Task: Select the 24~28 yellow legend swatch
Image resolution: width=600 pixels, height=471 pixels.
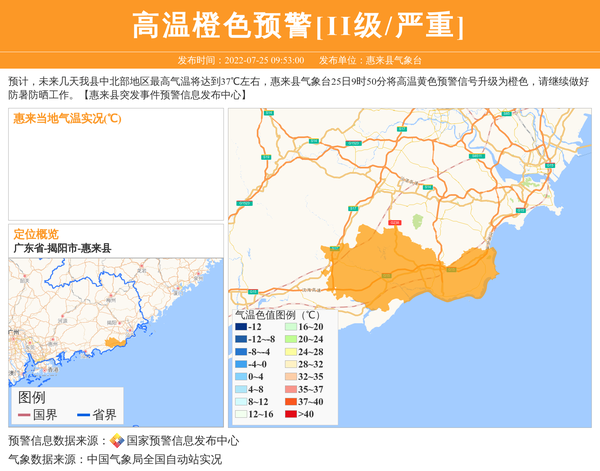Action: (290, 352)
